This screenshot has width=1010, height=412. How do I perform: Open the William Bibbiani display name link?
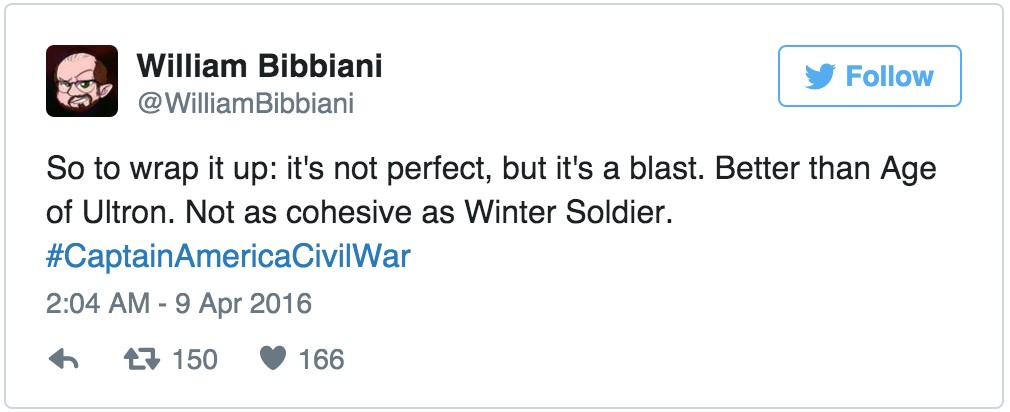coord(259,67)
